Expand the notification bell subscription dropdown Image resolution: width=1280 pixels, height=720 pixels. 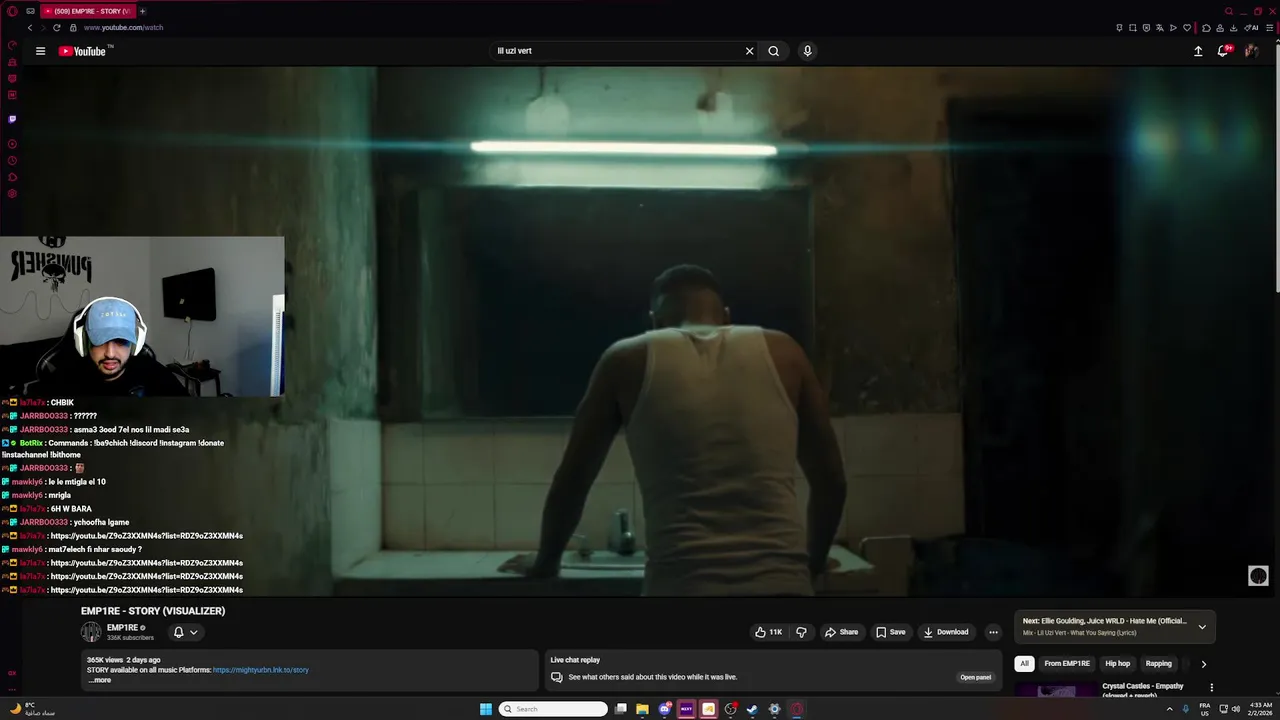186,632
